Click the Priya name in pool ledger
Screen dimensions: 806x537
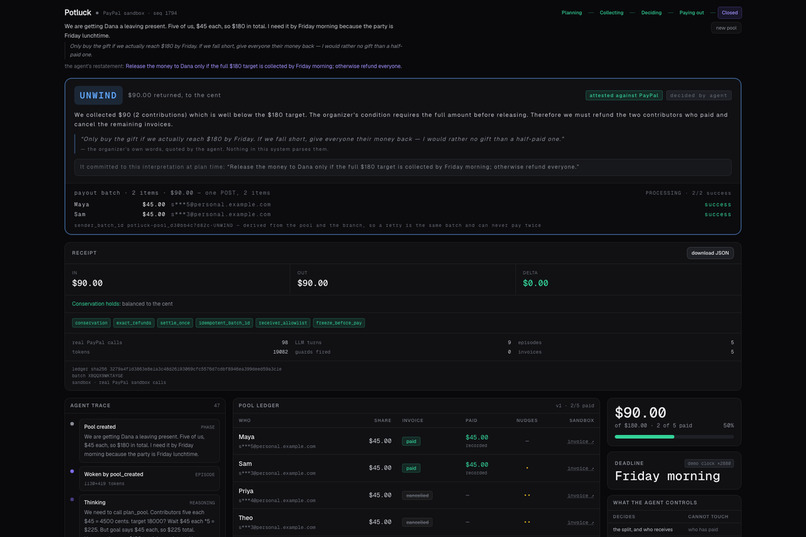(x=246, y=491)
